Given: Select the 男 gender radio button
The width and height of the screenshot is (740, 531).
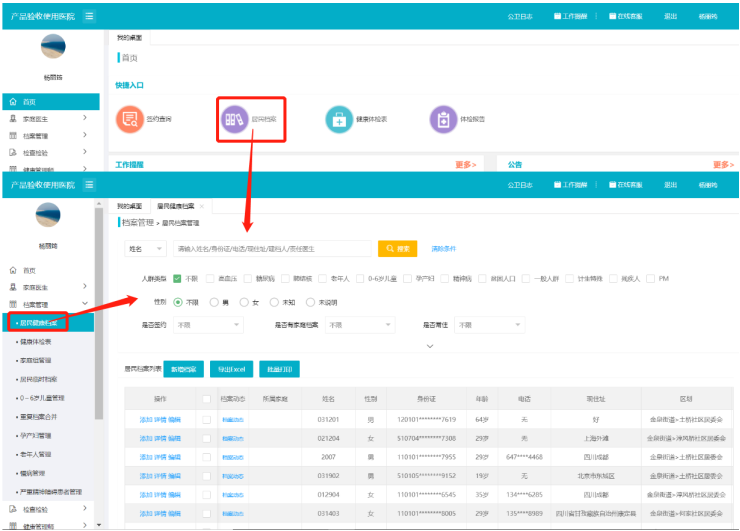Looking at the screenshot, I should tap(213, 302).
